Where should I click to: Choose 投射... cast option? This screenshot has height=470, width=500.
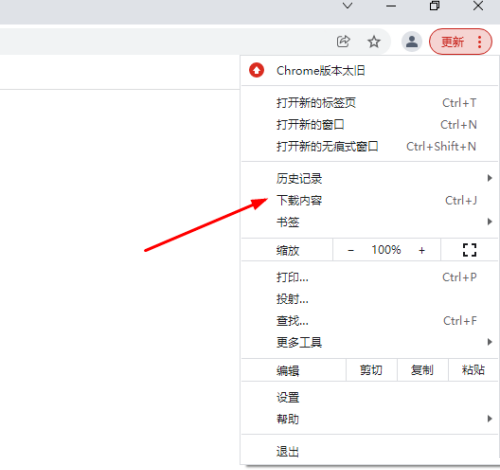point(369,299)
